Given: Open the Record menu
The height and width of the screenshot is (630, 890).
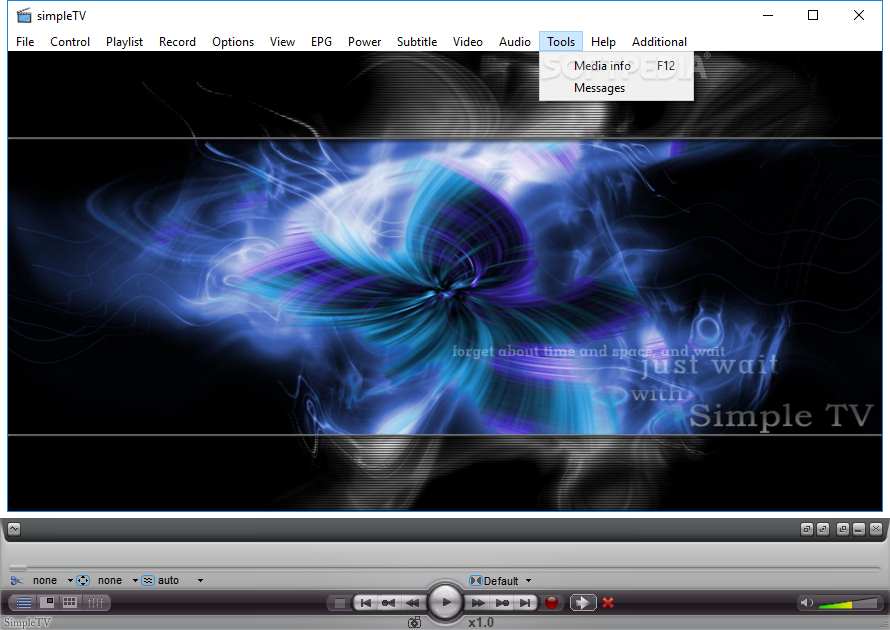Looking at the screenshot, I should click(177, 41).
